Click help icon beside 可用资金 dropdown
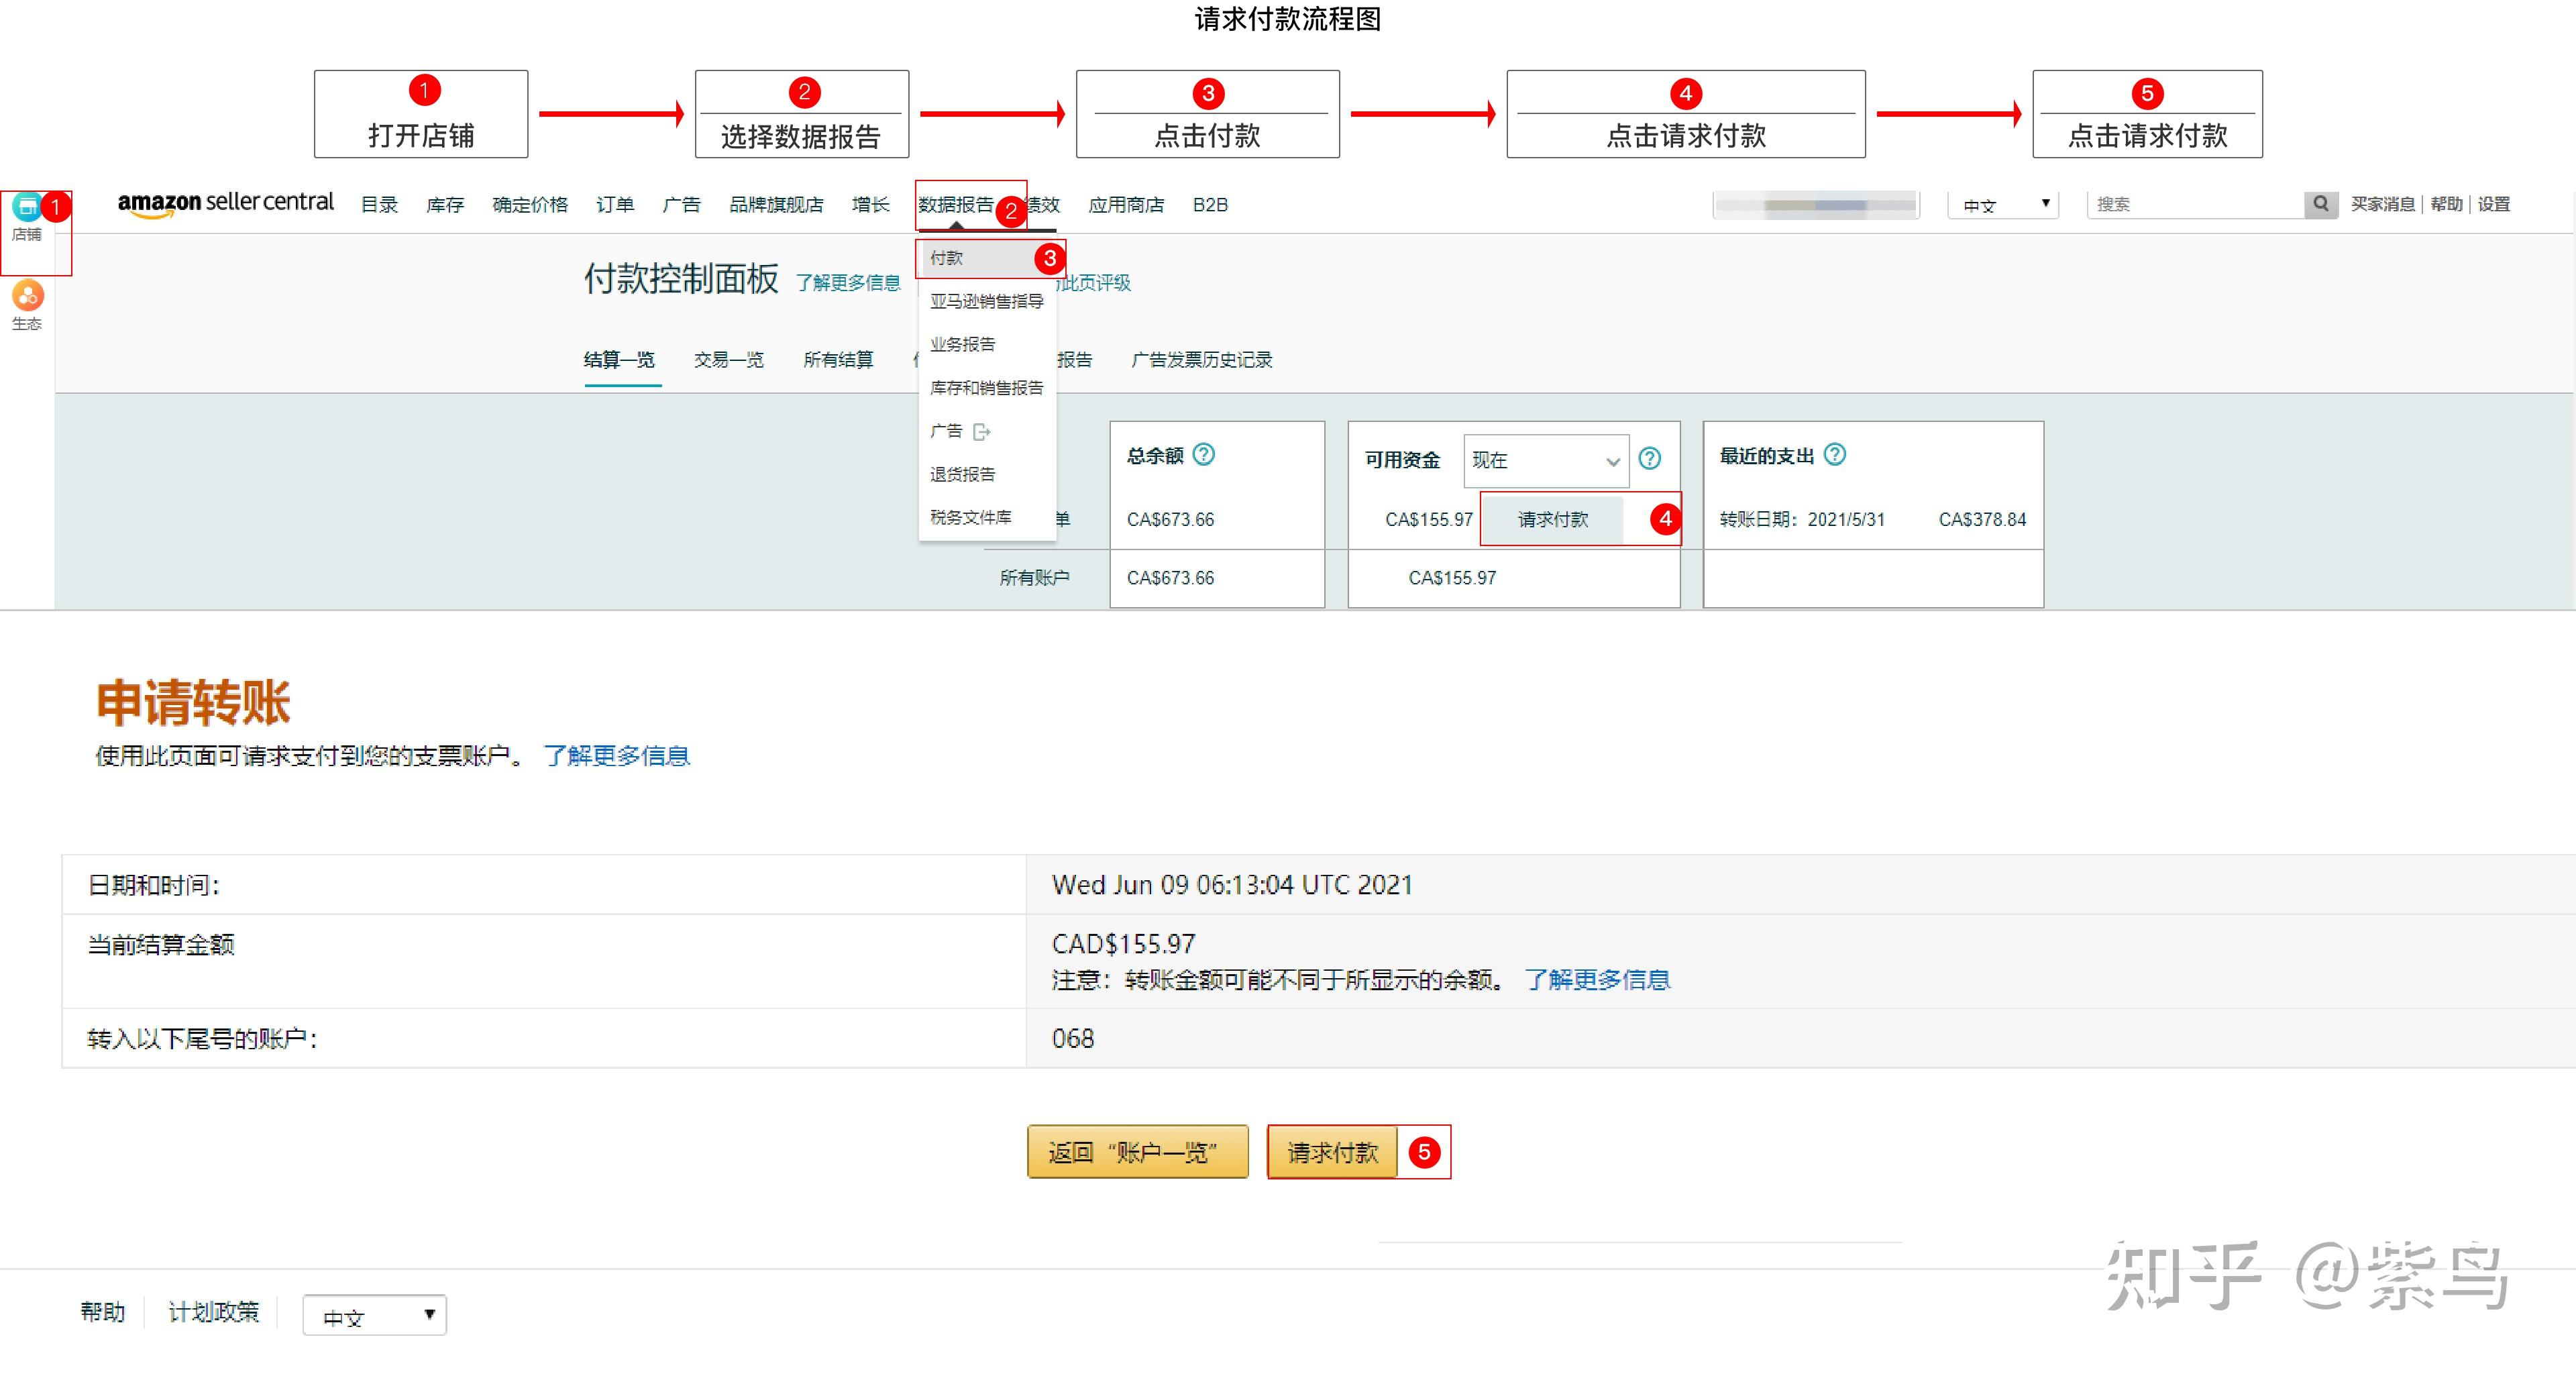The height and width of the screenshot is (1378, 2576). point(1650,459)
